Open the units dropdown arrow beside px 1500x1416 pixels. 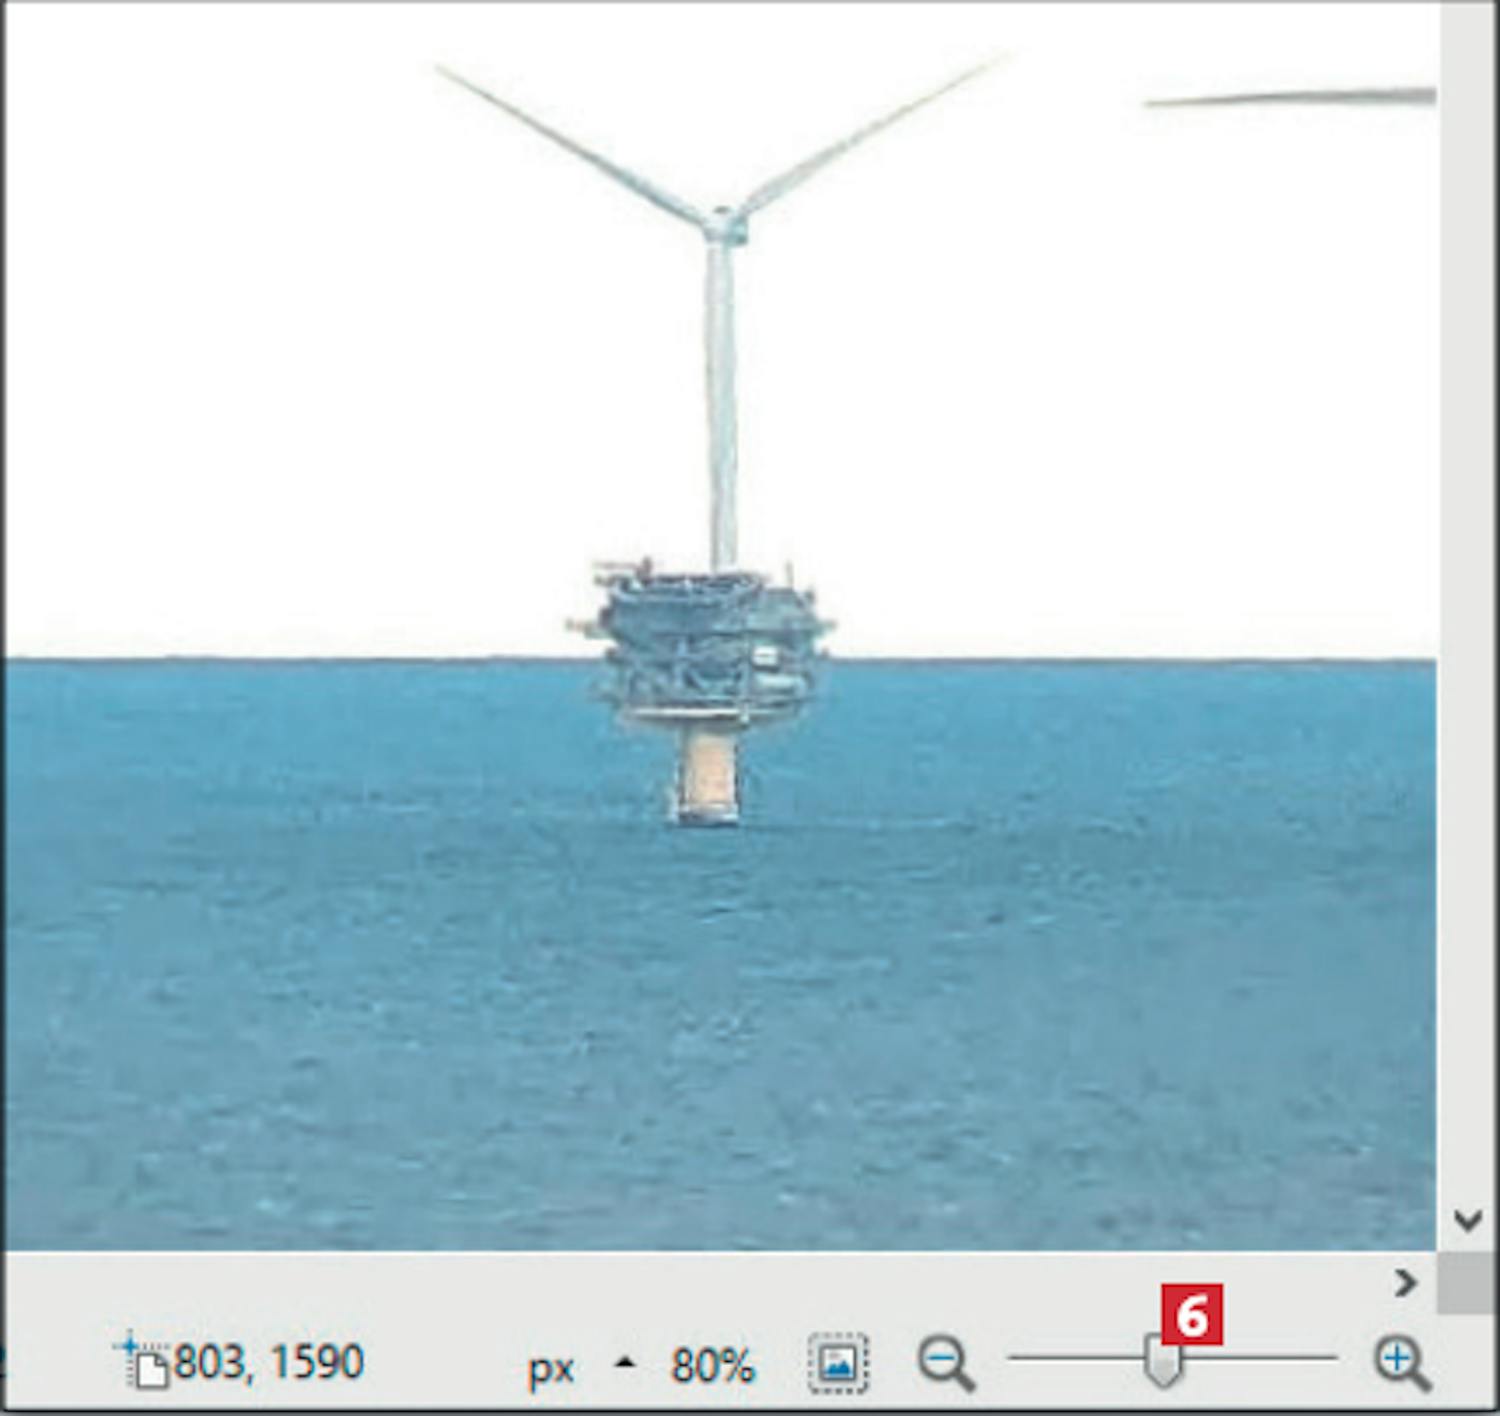[x=625, y=1362]
